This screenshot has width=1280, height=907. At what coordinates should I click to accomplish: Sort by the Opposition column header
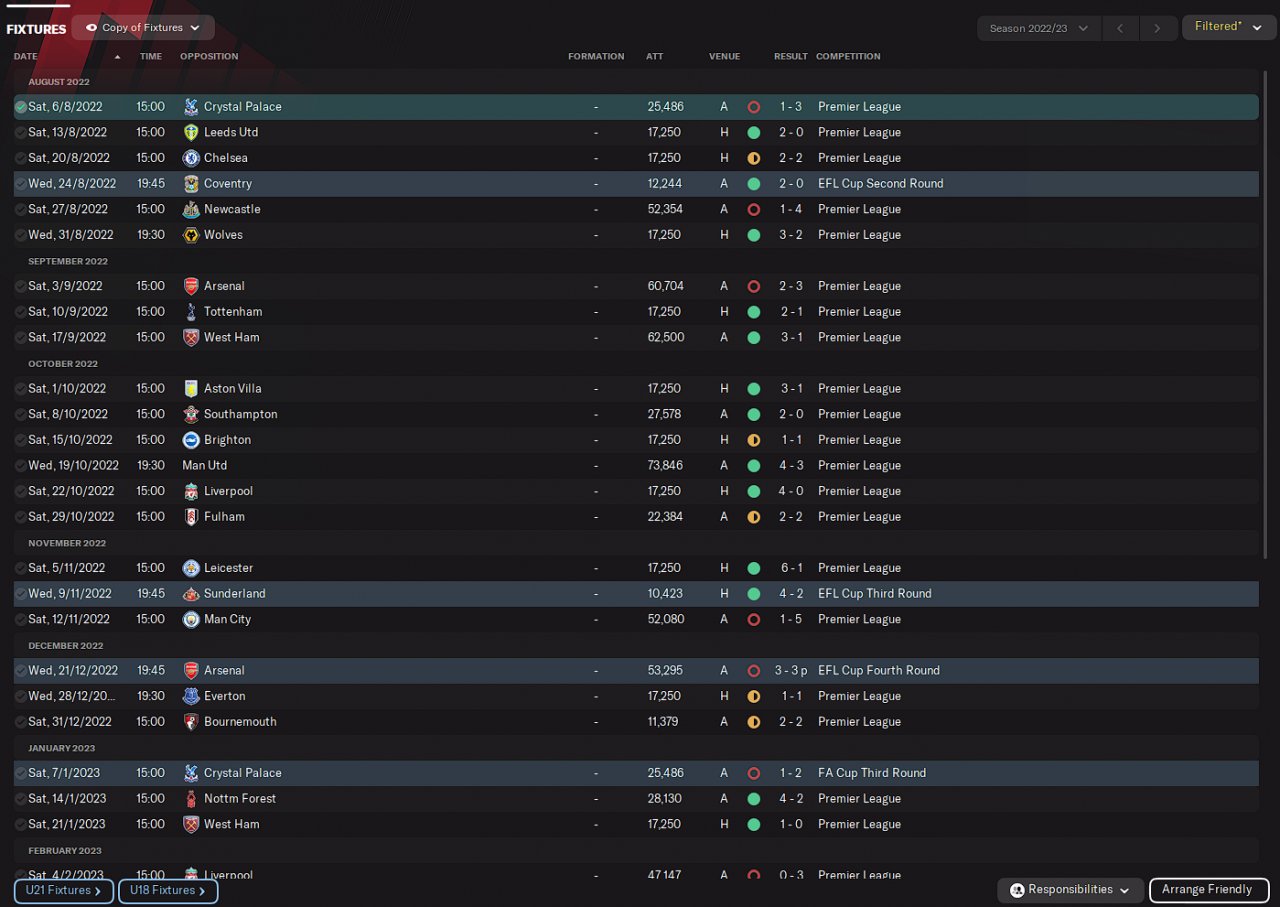click(x=209, y=56)
